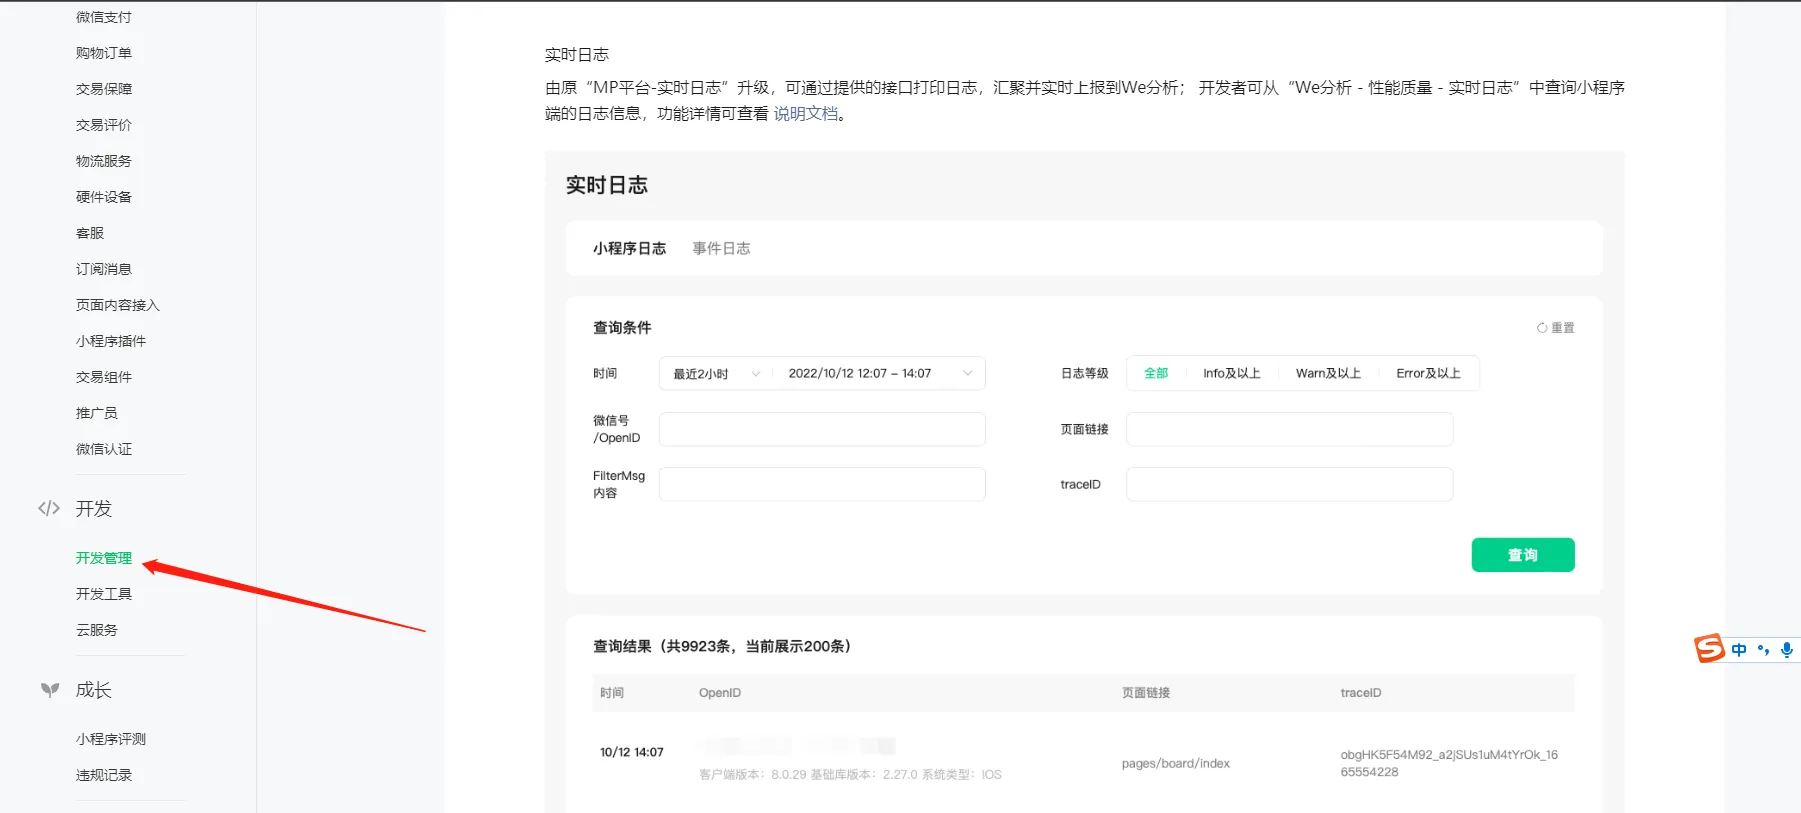Click 时间 column header in results
1801x813 pixels.
(612, 693)
